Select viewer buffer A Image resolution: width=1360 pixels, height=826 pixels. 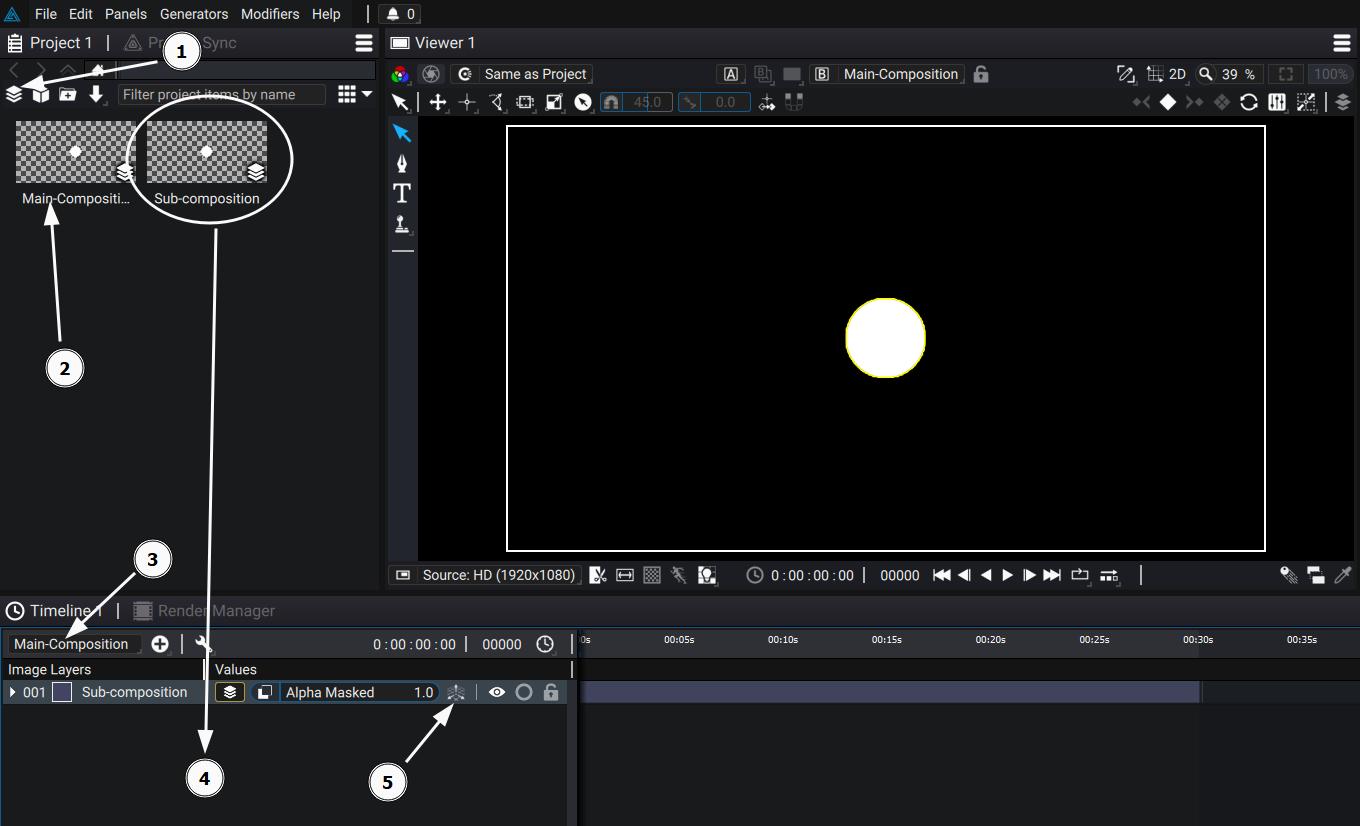click(731, 74)
